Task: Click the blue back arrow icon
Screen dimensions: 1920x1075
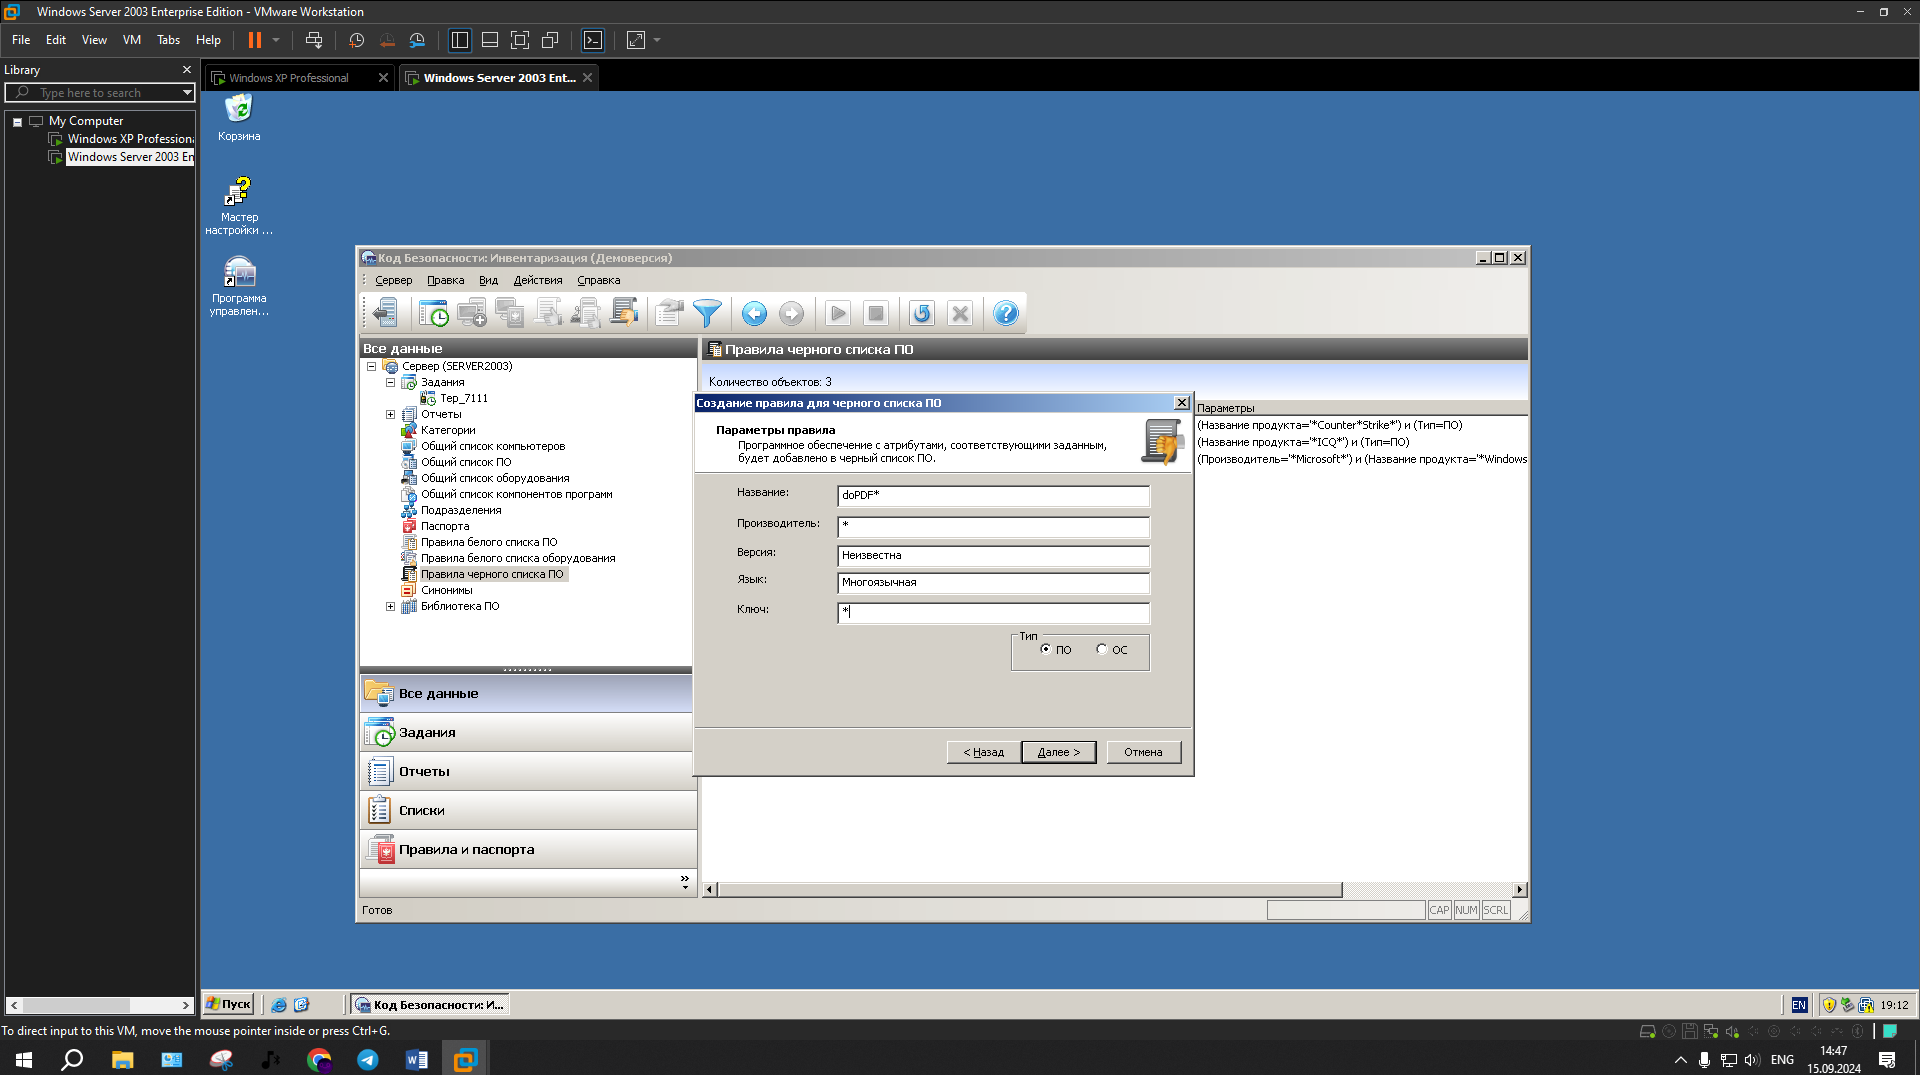Action: coord(754,314)
